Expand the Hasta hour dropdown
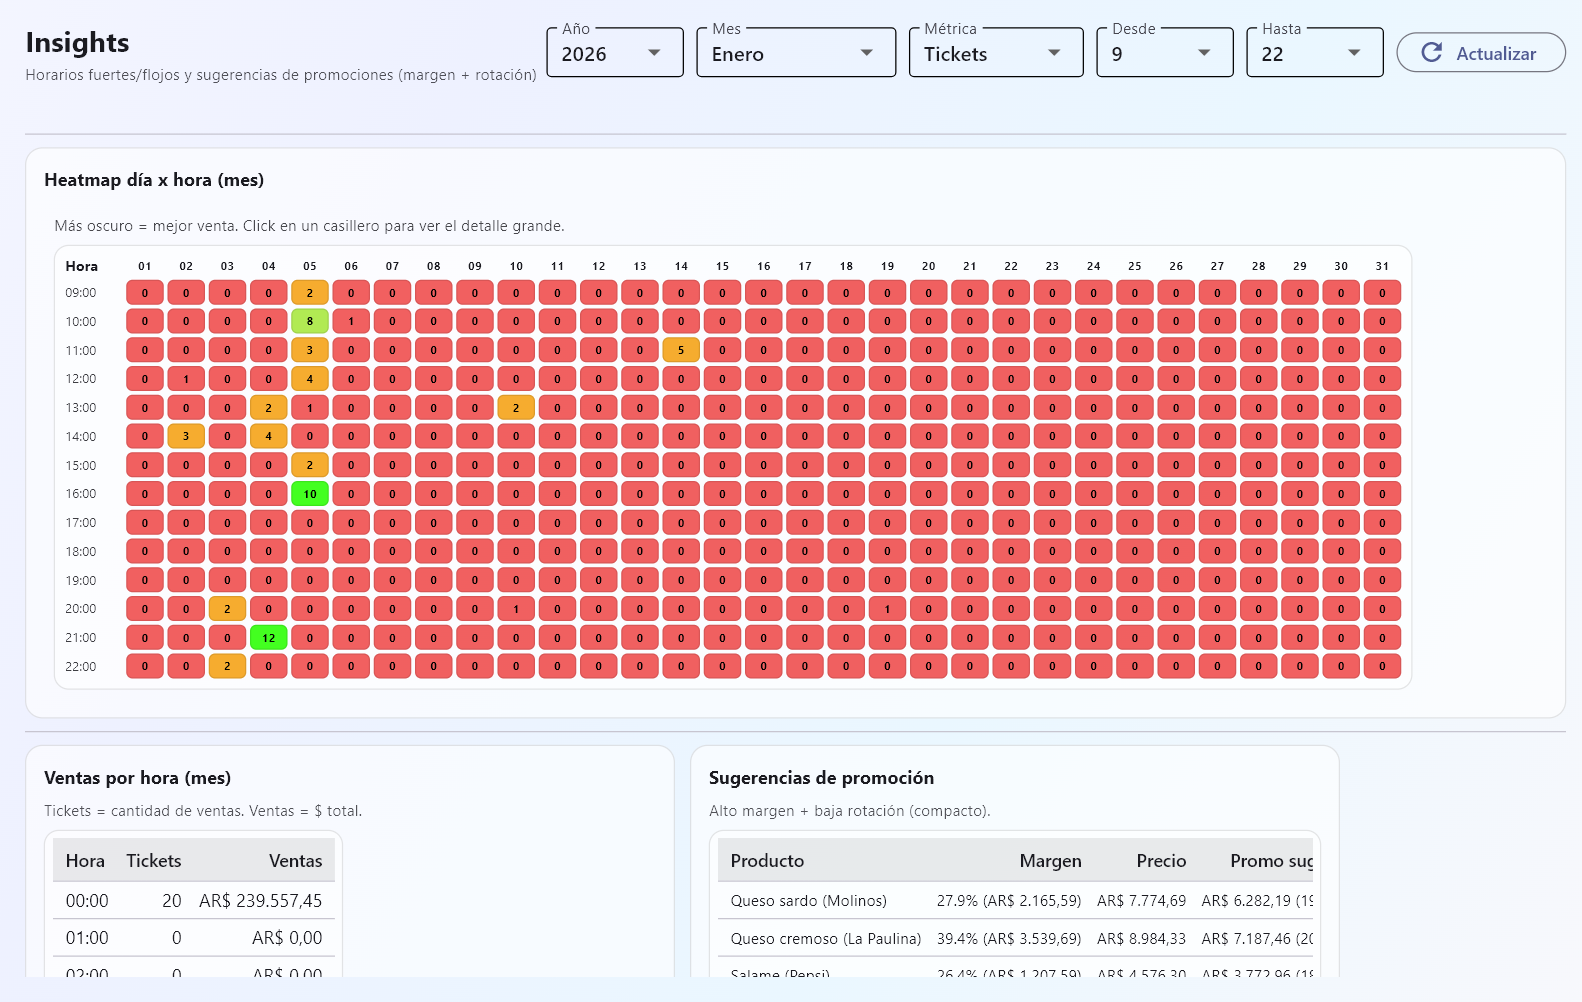The width and height of the screenshot is (1582, 1002). click(x=1314, y=53)
